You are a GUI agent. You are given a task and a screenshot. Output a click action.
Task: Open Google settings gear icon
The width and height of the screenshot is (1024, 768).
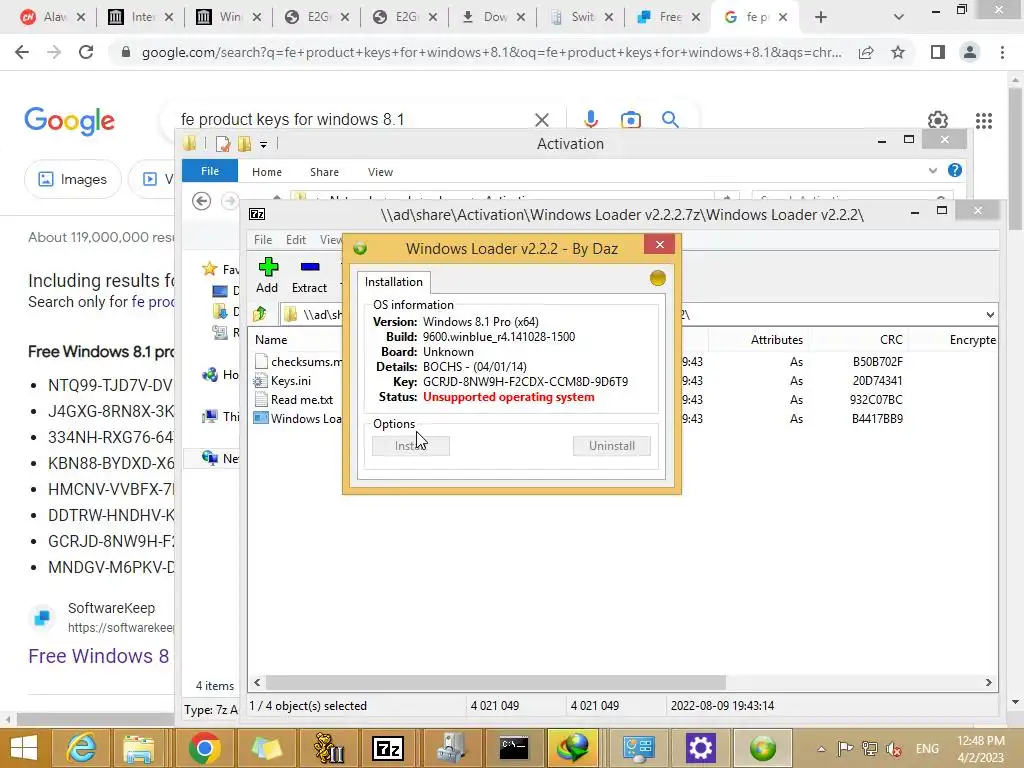[x=938, y=120]
